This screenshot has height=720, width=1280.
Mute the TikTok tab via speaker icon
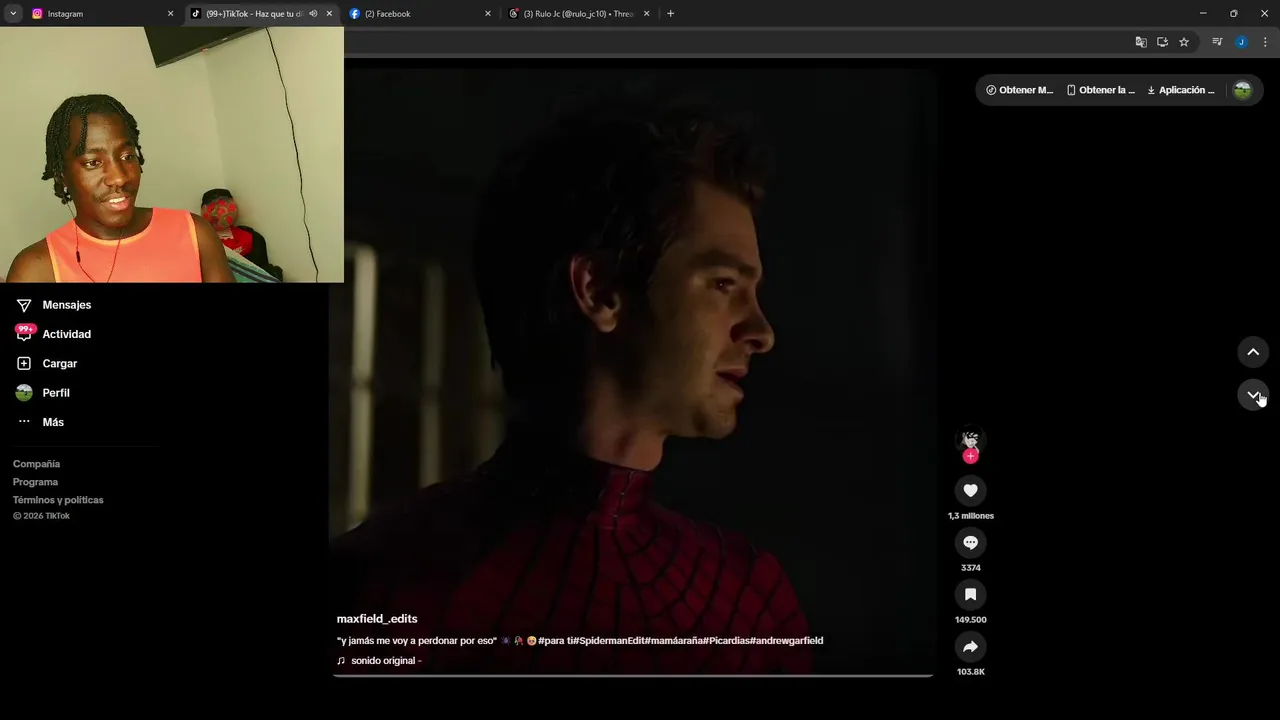pyautogui.click(x=313, y=14)
